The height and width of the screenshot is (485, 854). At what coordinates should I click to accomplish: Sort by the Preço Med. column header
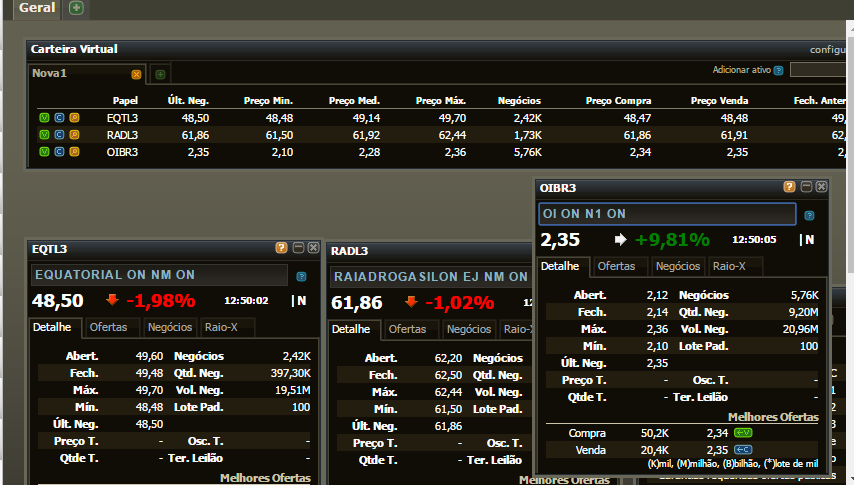[354, 100]
